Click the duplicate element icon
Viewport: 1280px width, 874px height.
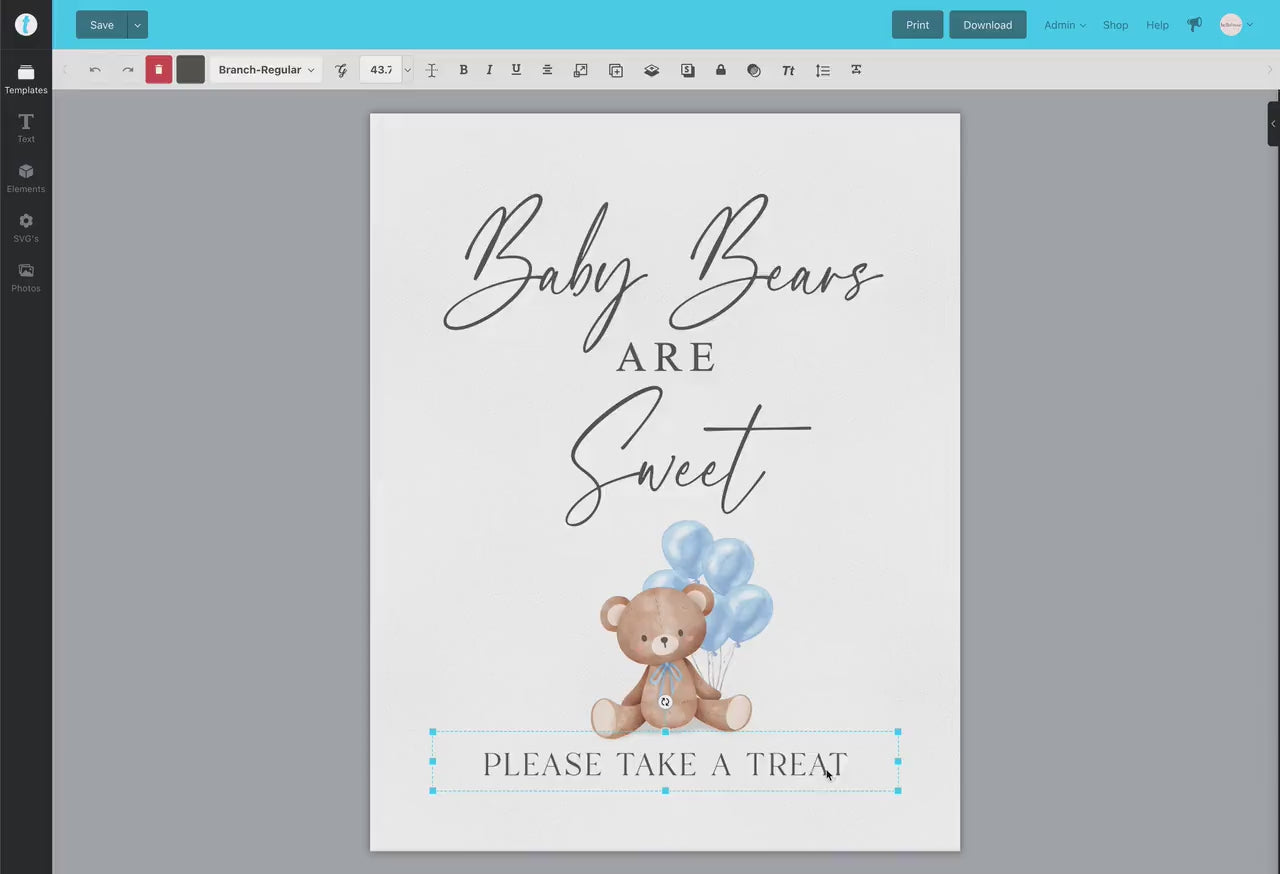click(616, 70)
